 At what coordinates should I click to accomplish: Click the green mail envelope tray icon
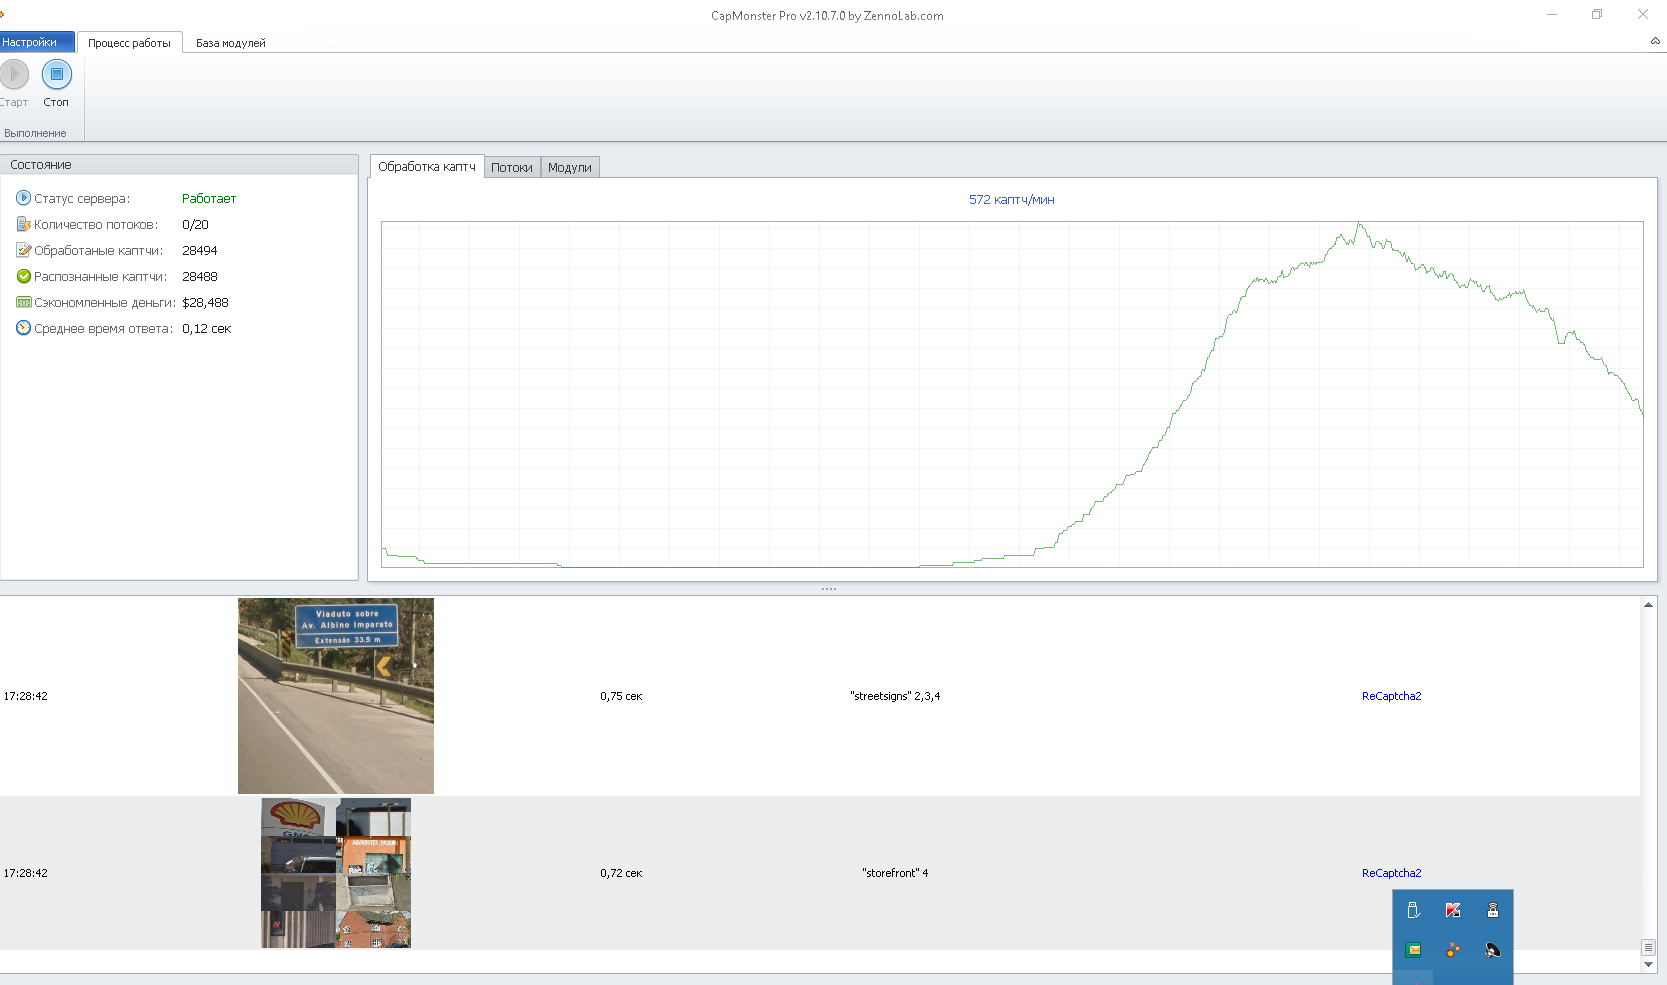(x=1413, y=950)
